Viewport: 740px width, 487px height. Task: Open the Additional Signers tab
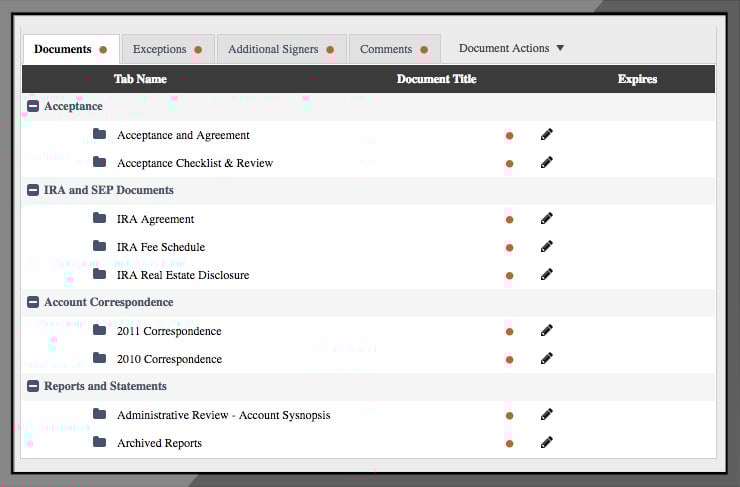click(x=281, y=49)
